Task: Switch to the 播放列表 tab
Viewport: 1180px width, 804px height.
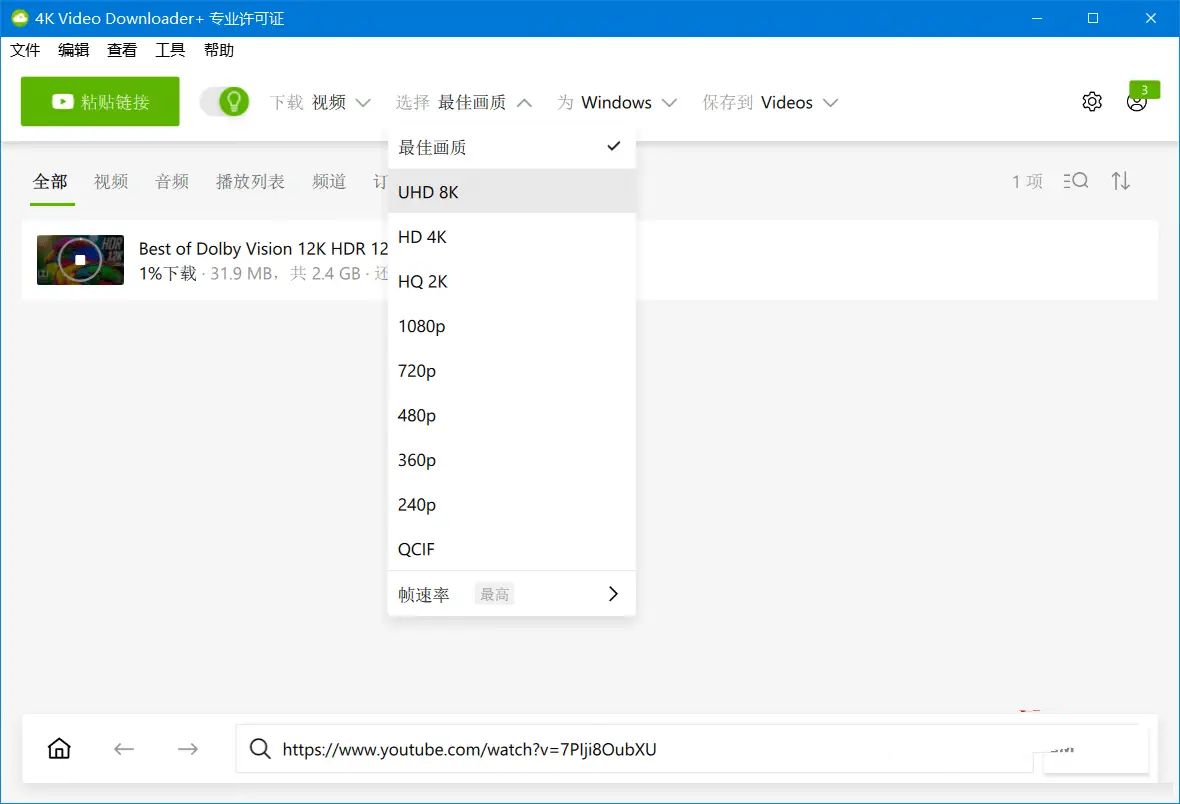Action: click(x=250, y=181)
